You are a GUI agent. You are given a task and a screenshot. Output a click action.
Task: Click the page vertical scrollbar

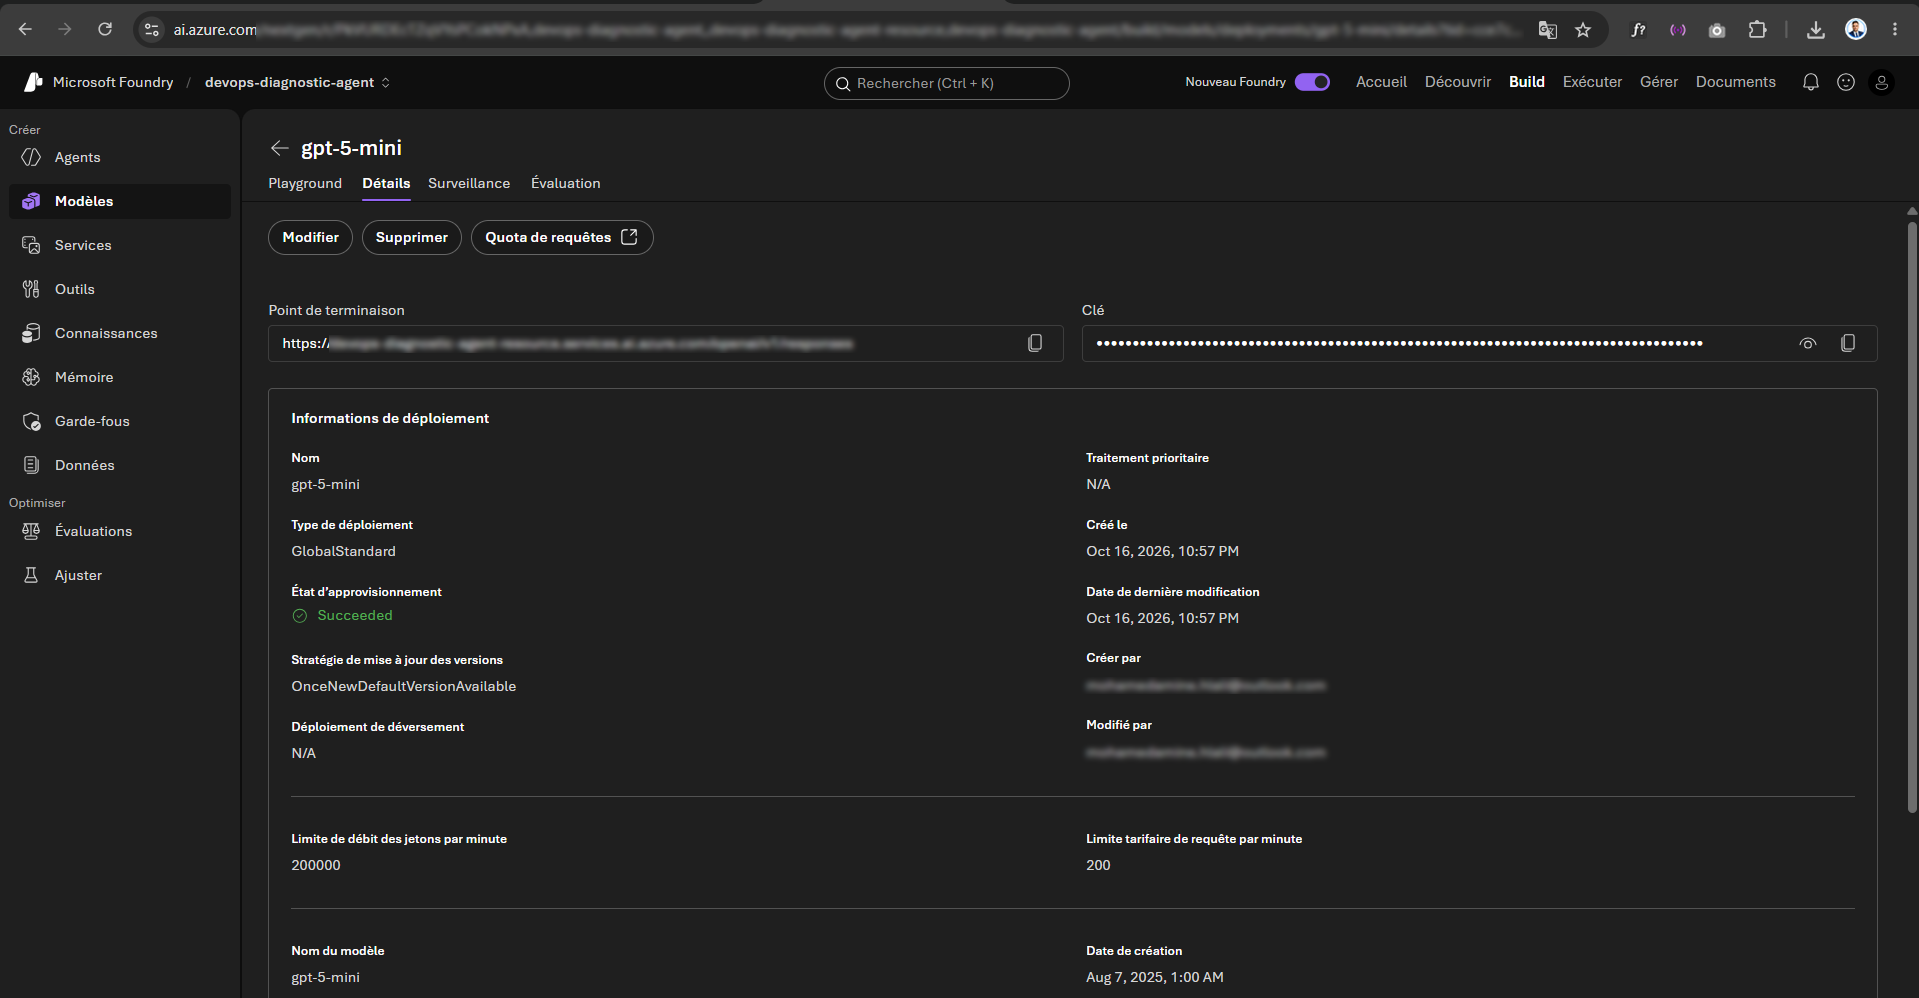(x=1912, y=515)
